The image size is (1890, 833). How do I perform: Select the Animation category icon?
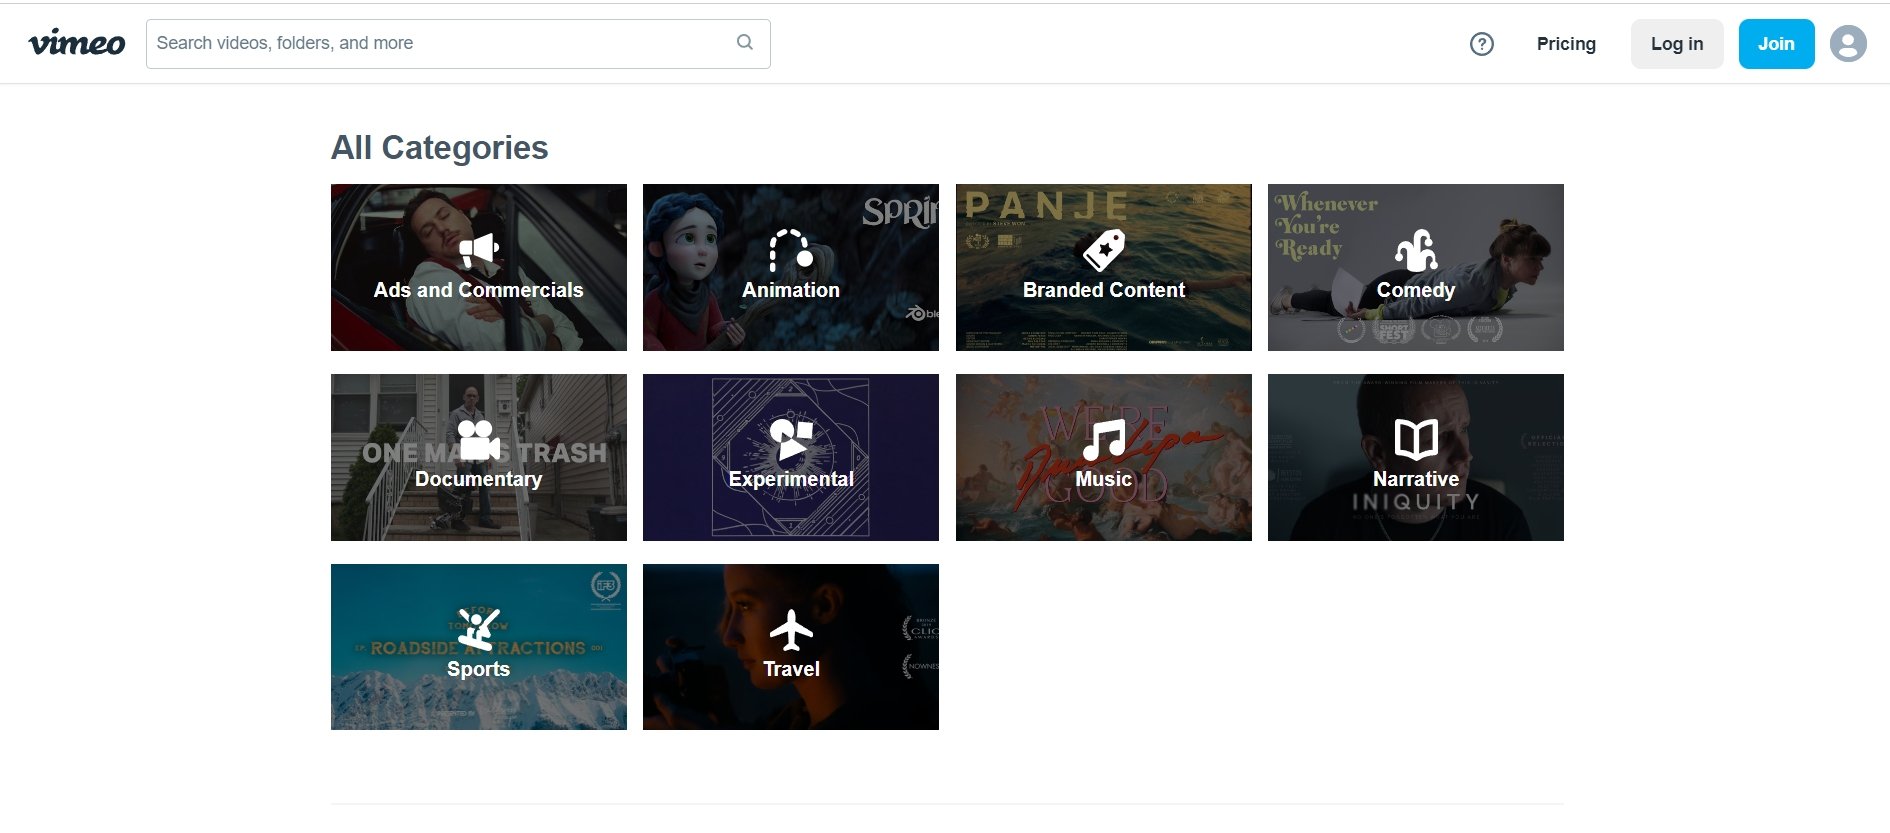pyautogui.click(x=790, y=250)
